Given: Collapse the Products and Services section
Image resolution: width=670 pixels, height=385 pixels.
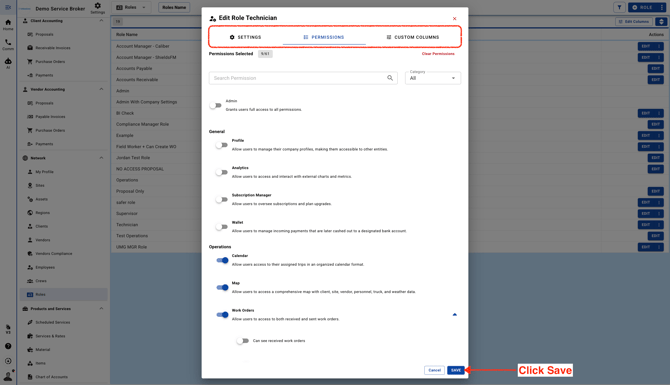Looking at the screenshot, I should 101,309.
